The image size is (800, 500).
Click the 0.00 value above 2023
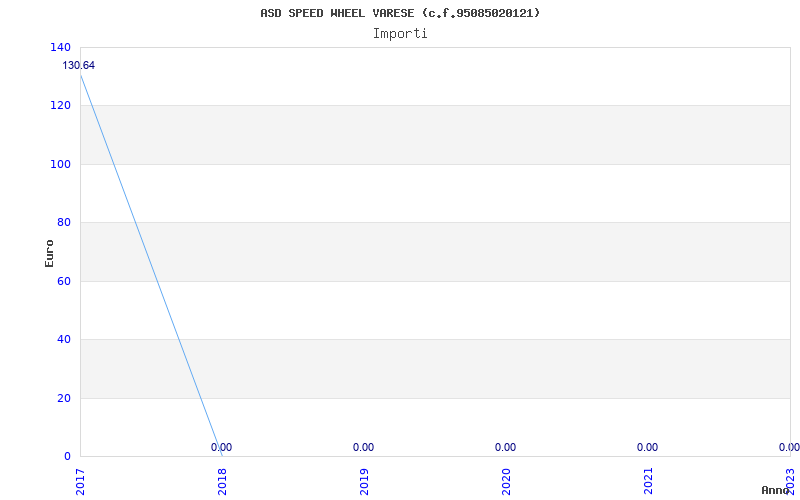[789, 447]
